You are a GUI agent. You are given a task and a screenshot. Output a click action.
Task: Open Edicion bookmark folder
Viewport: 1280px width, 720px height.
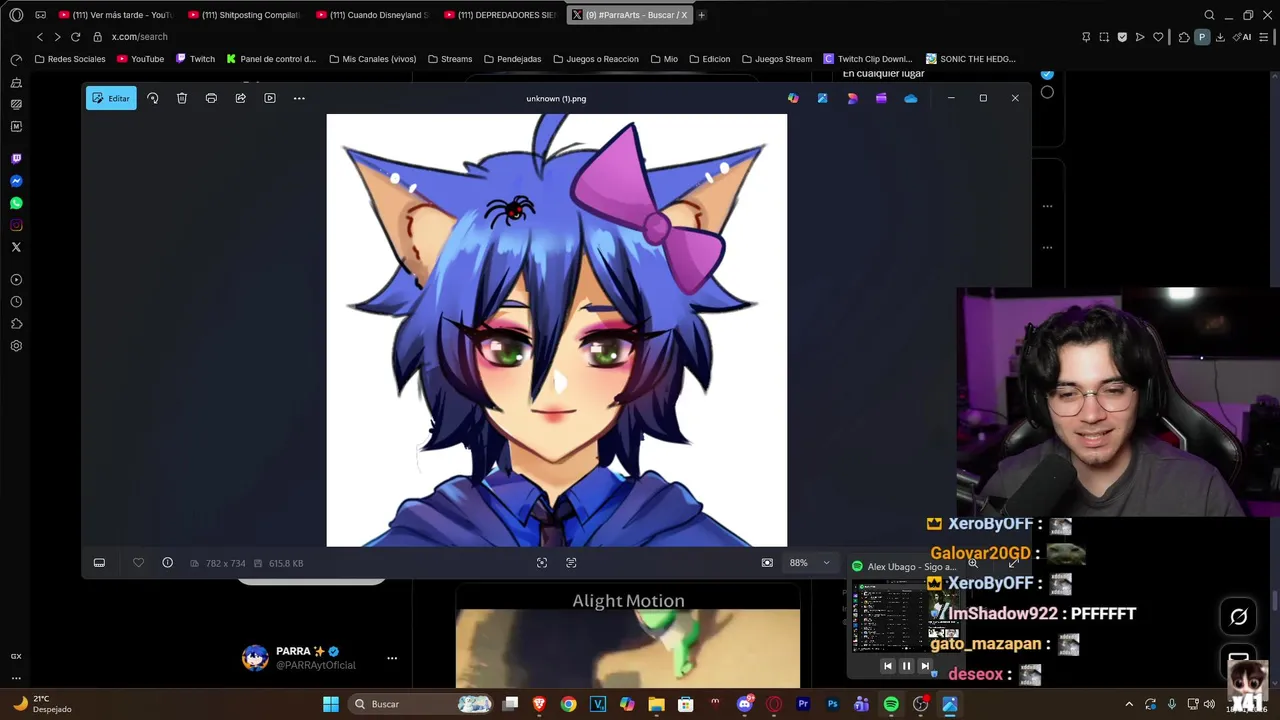pyautogui.click(x=709, y=59)
